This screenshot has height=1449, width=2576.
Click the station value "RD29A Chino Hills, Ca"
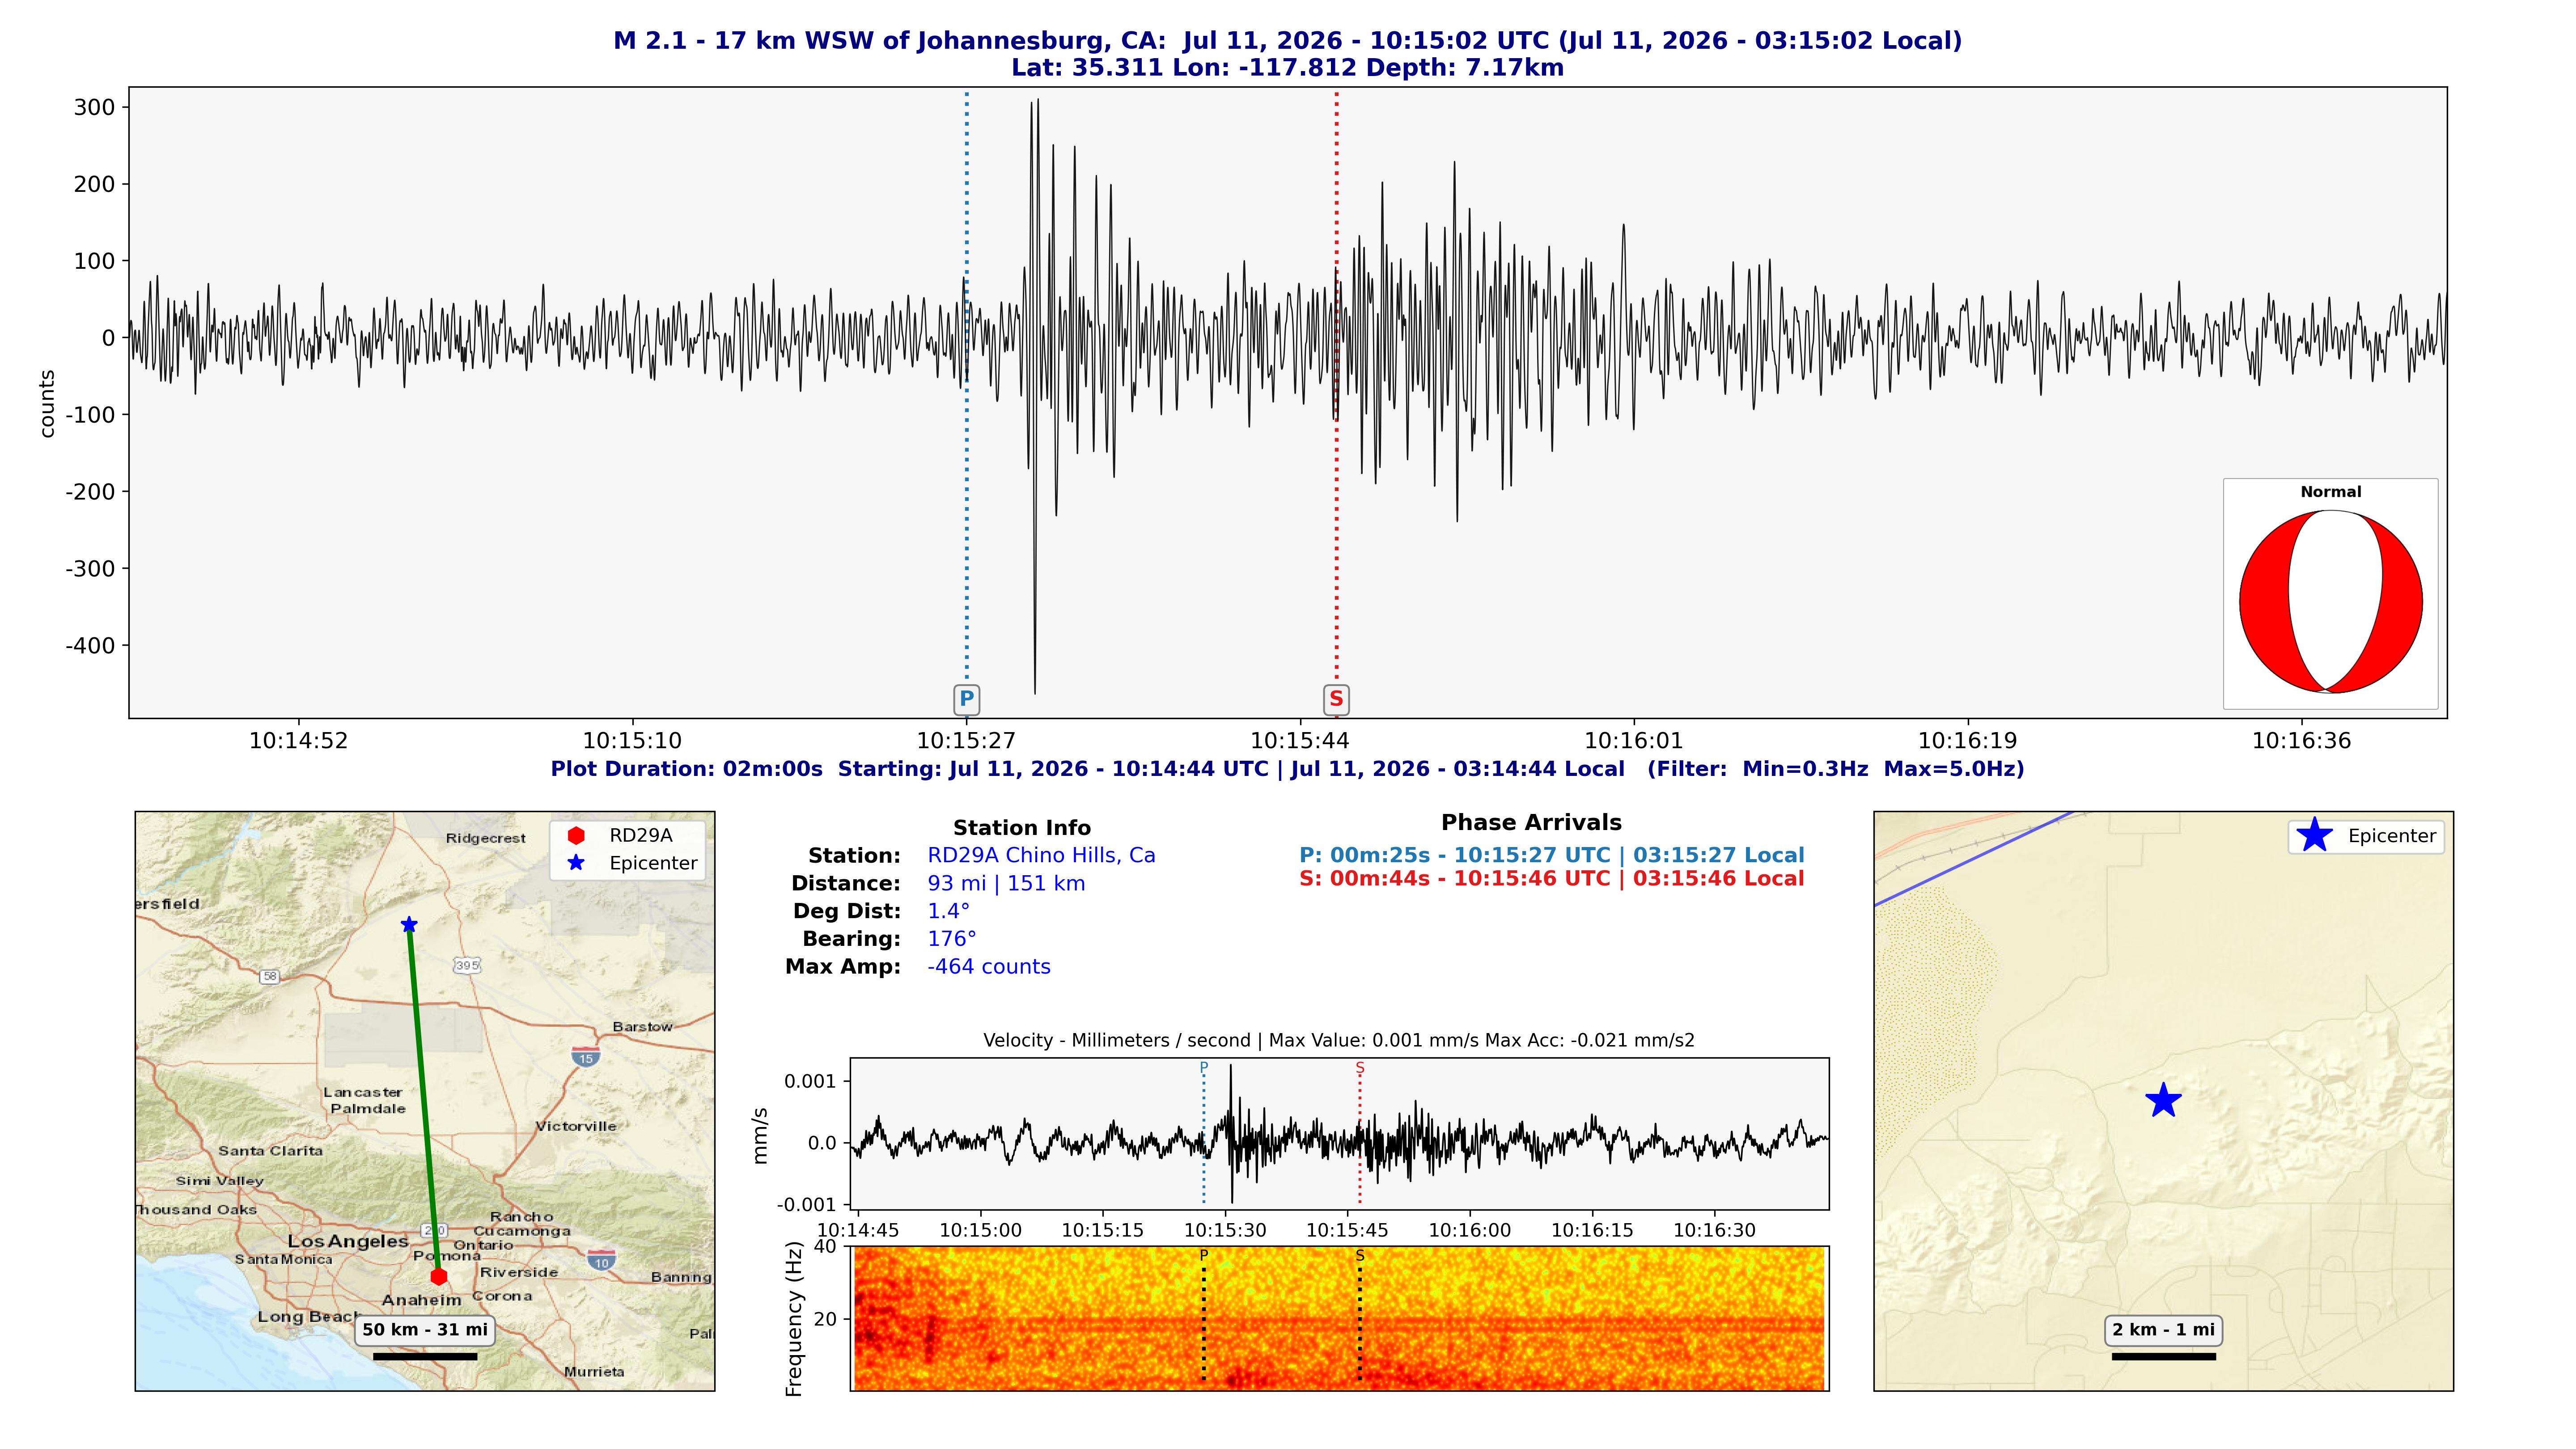click(1041, 855)
